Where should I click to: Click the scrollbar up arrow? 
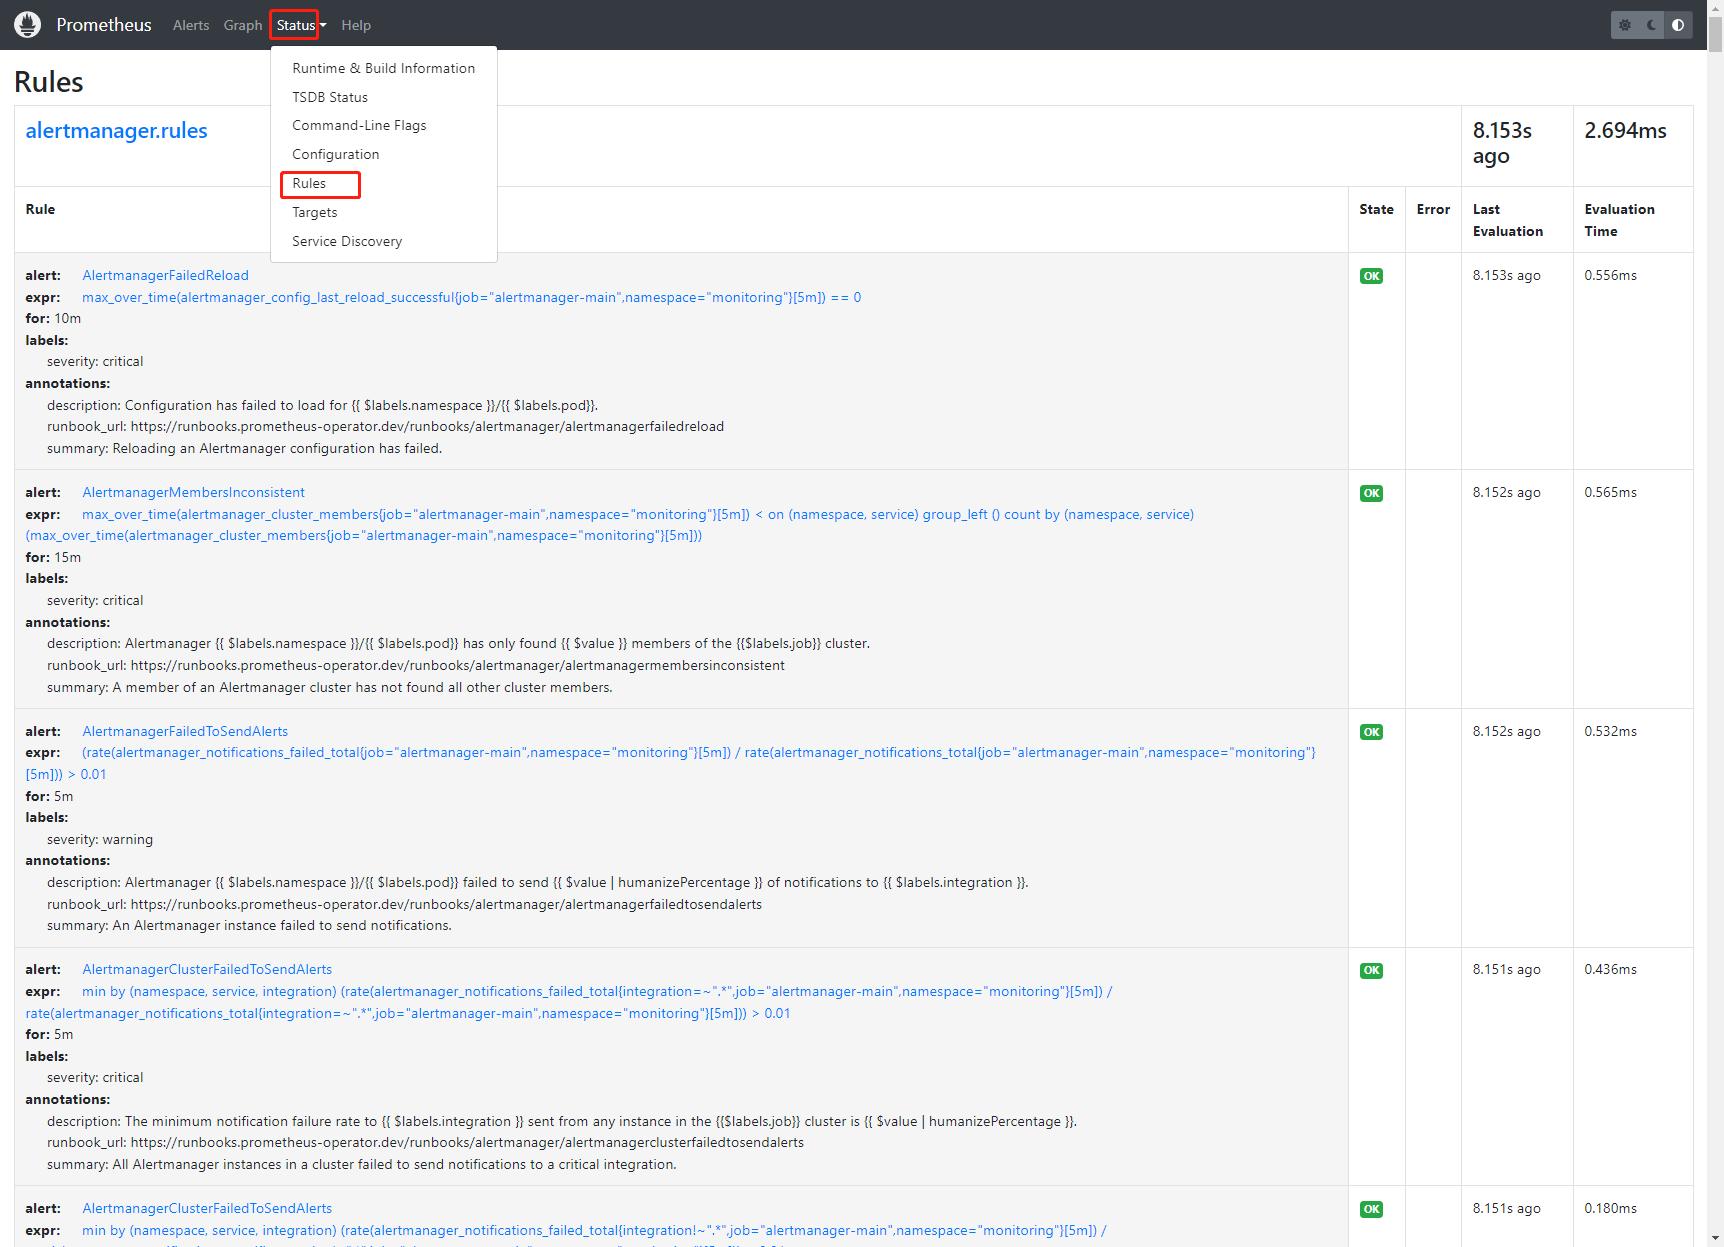click(x=1715, y=8)
